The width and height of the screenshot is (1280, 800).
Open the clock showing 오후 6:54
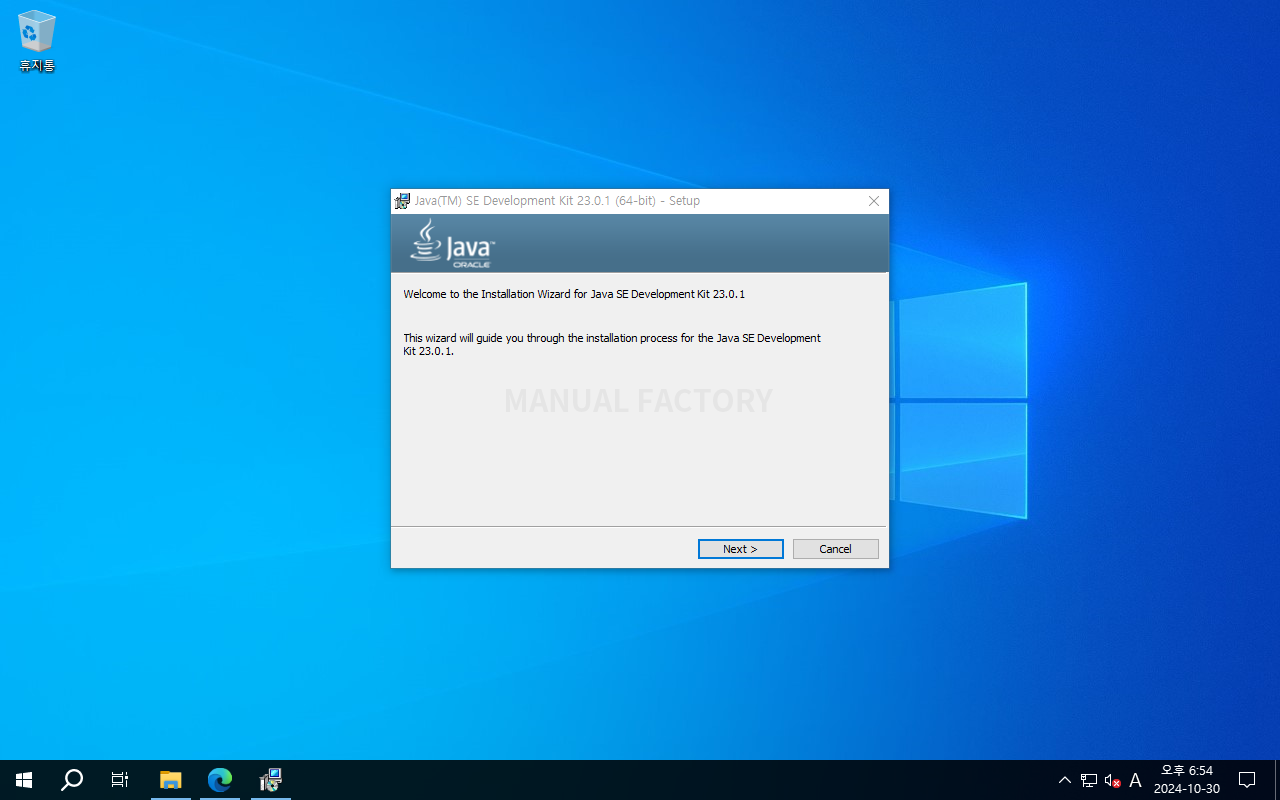click(x=1187, y=780)
